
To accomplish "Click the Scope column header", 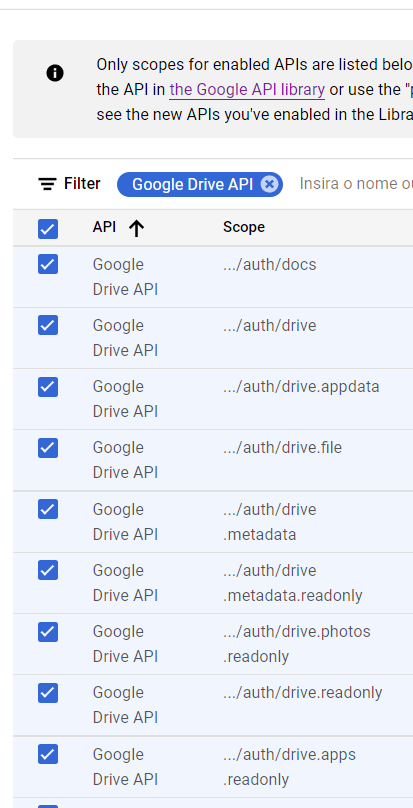I will 244,227.
